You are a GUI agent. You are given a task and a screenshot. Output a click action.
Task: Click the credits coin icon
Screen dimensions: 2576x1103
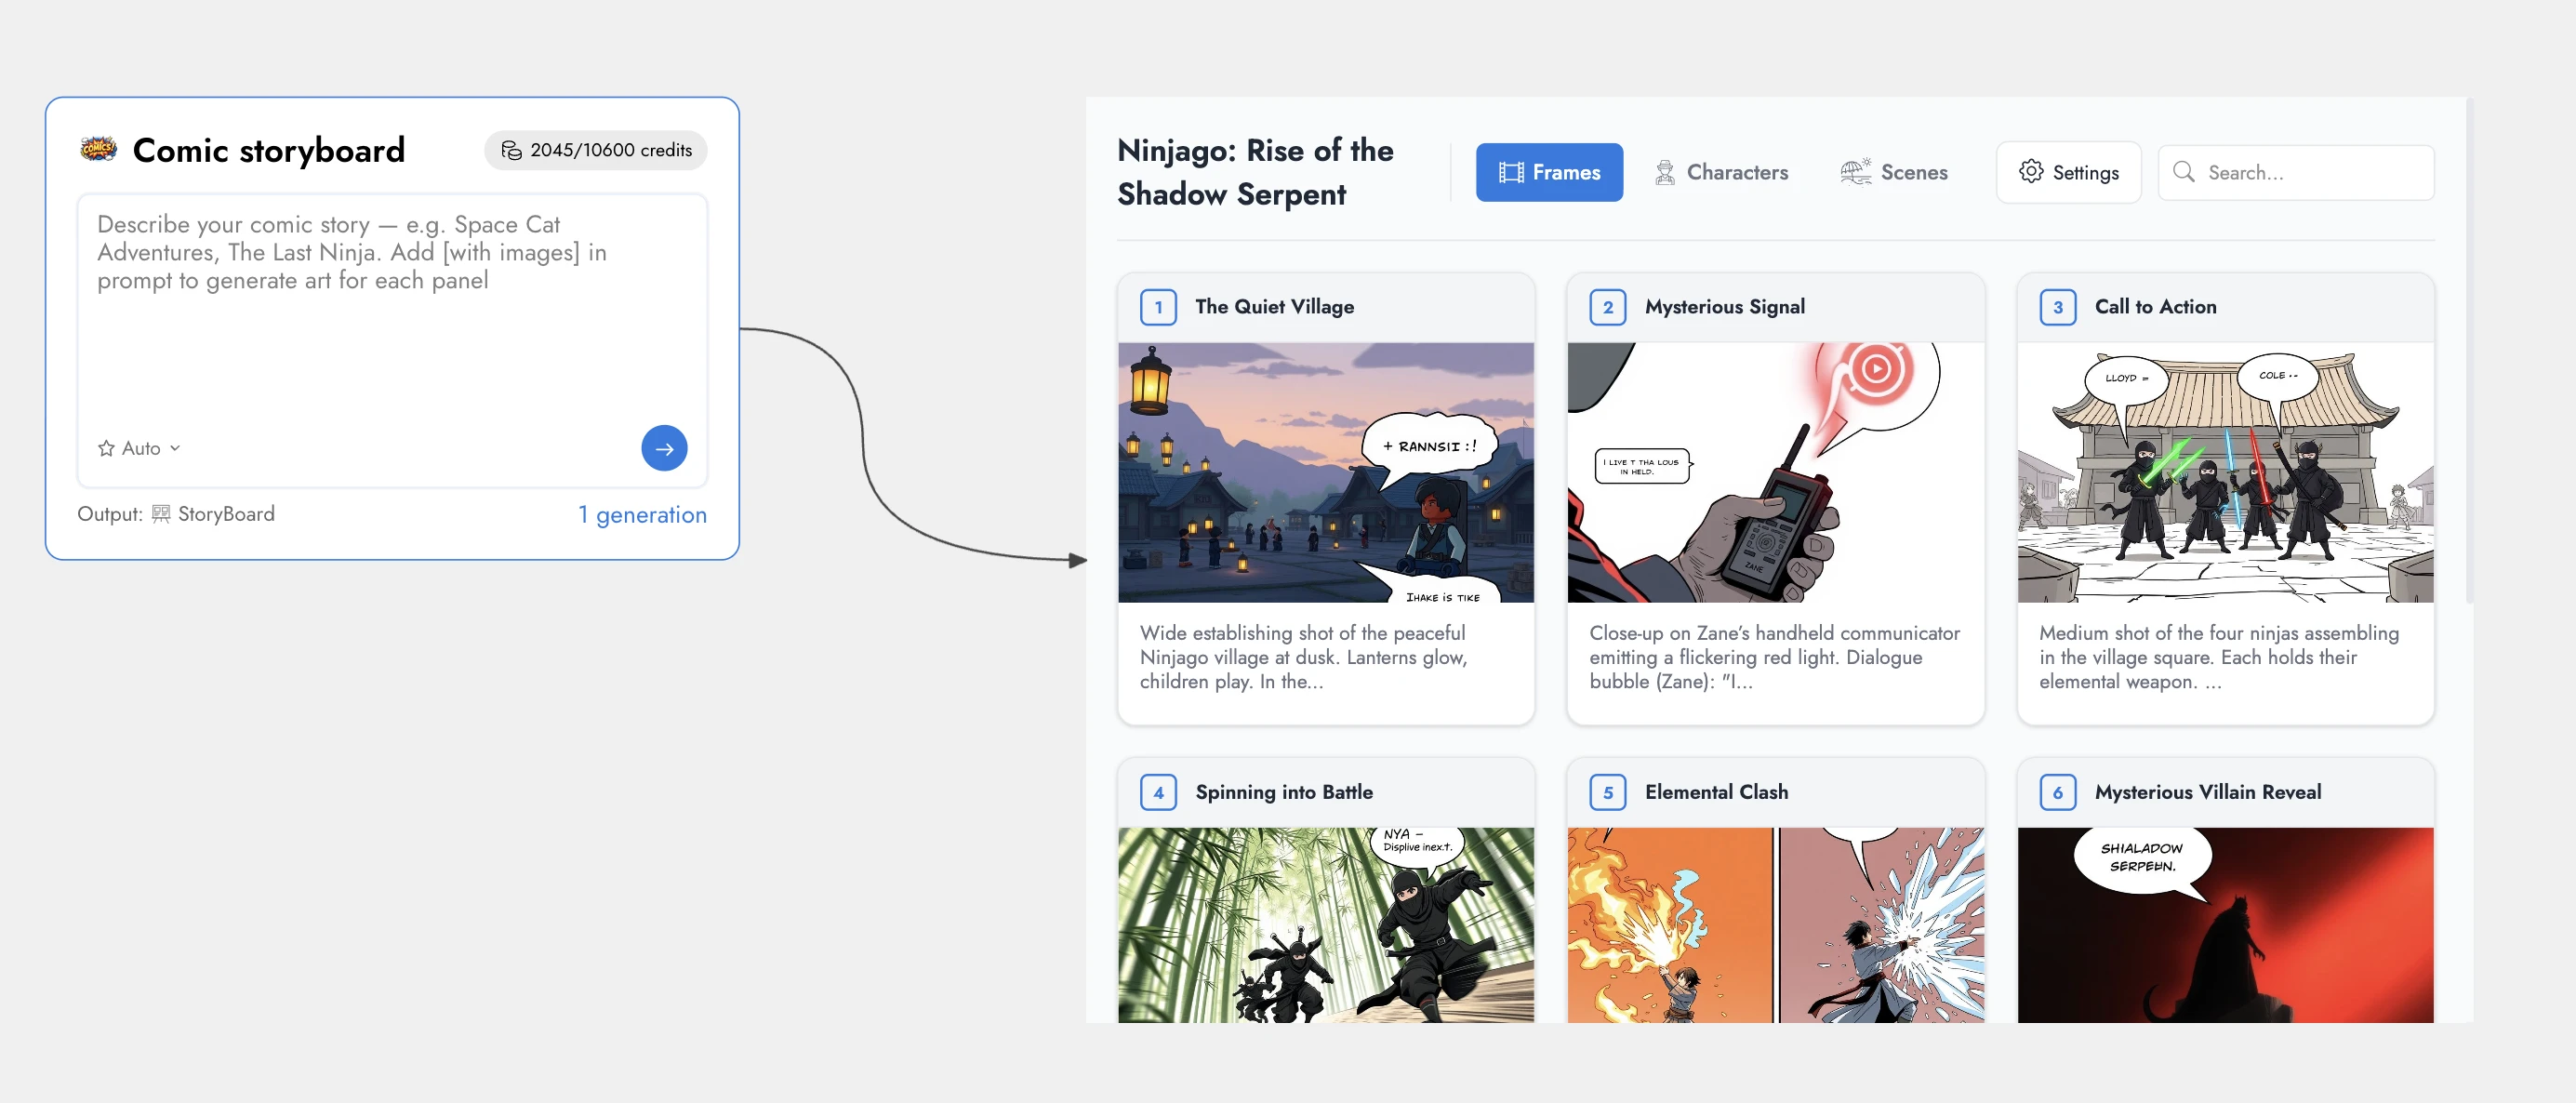point(511,150)
